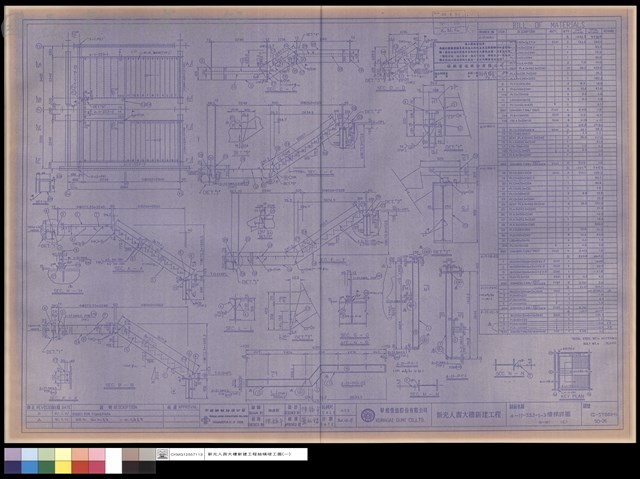Pick the bright yellow calibration swatch

[x=63, y=468]
